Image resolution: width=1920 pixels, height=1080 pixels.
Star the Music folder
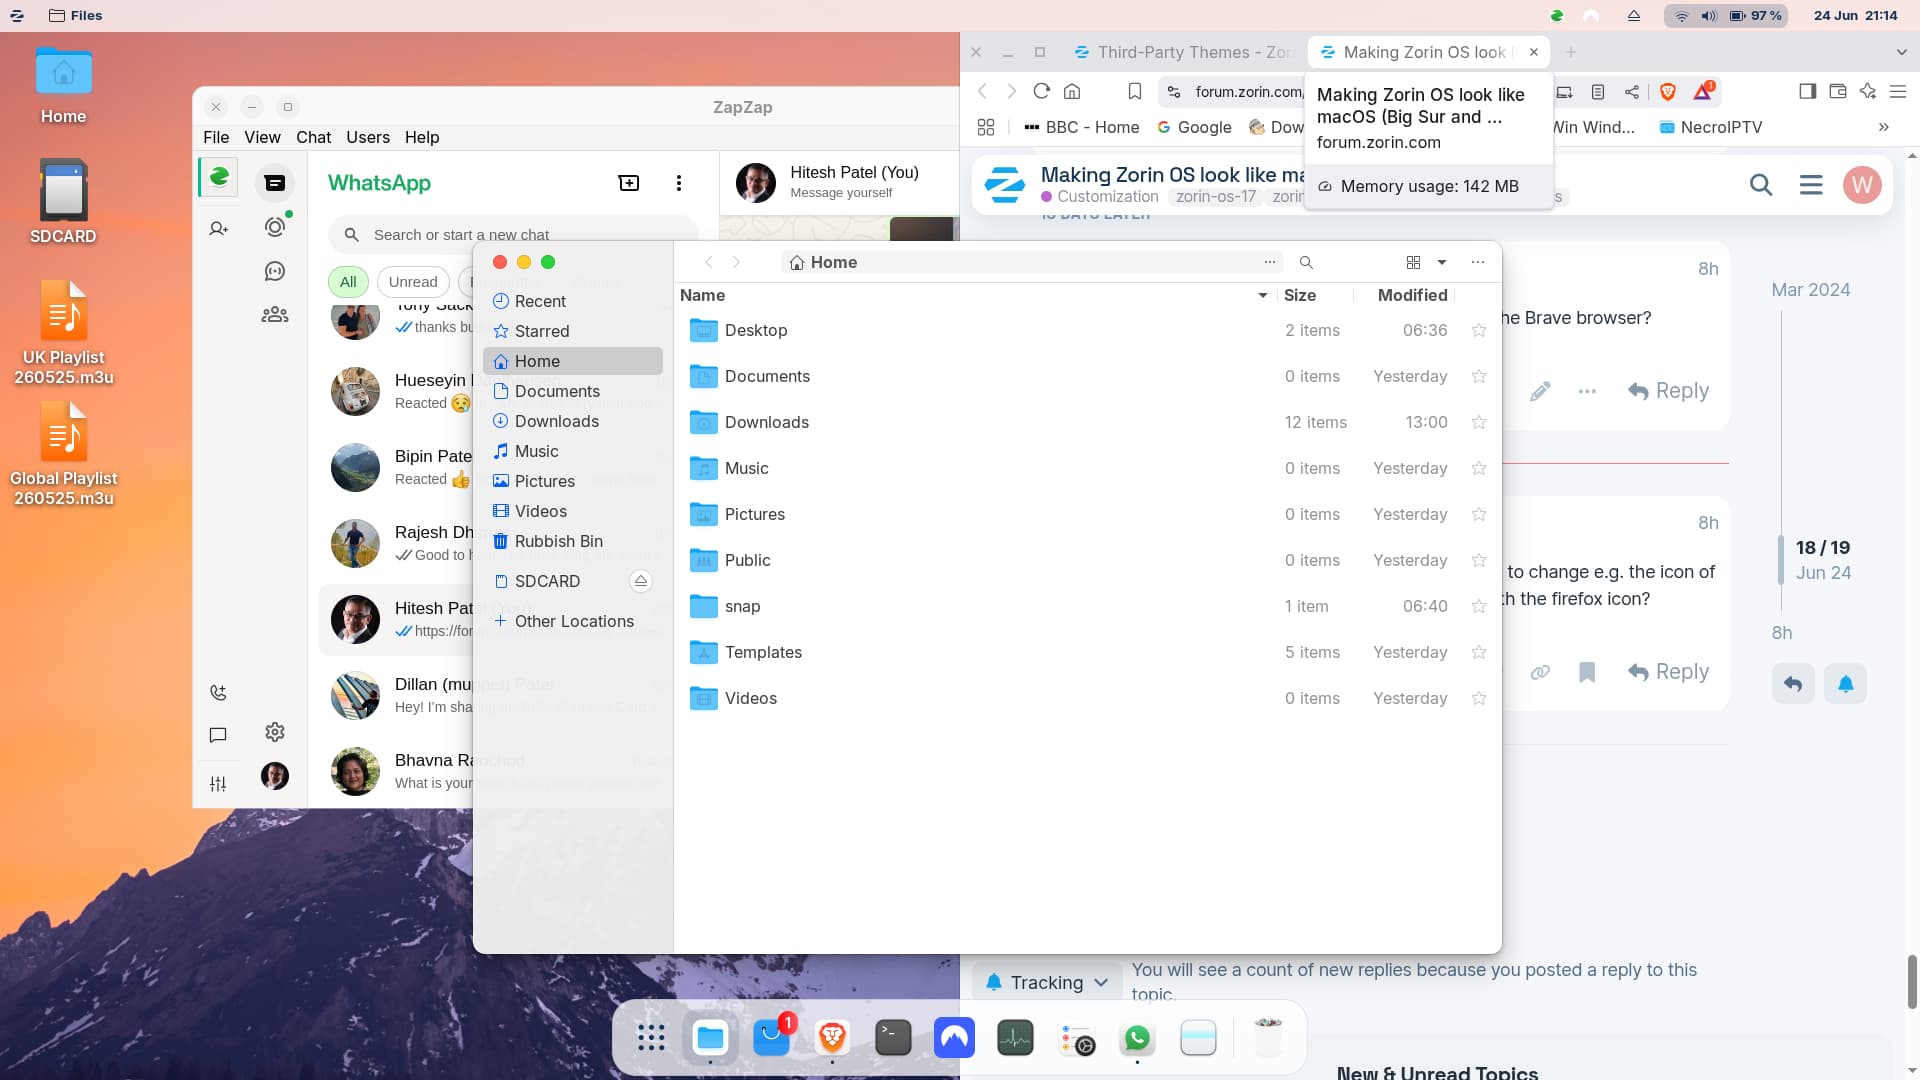tap(1479, 468)
